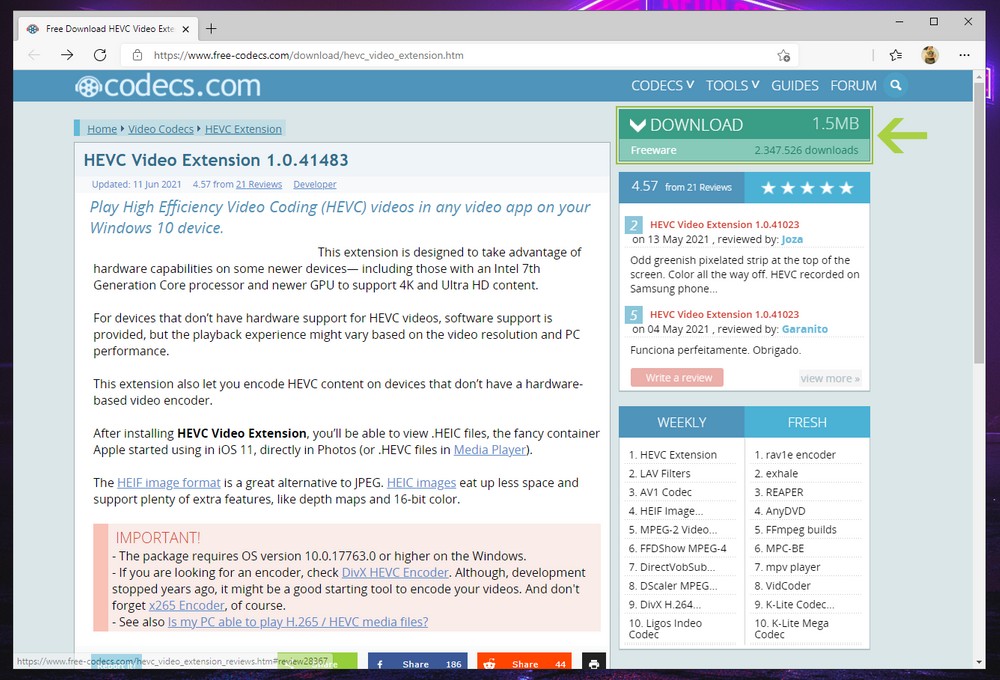Image resolution: width=1000 pixels, height=680 pixels.
Task: Click reviewer name Joza
Action: click(792, 240)
